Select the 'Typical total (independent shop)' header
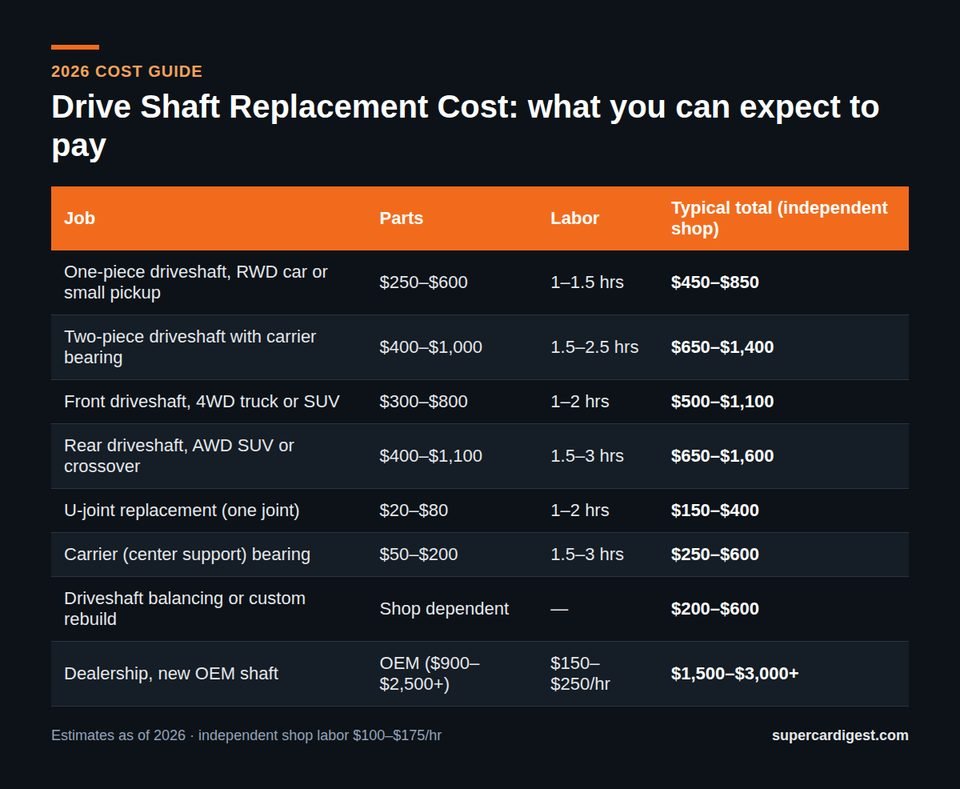Image resolution: width=960 pixels, height=789 pixels. point(779,218)
